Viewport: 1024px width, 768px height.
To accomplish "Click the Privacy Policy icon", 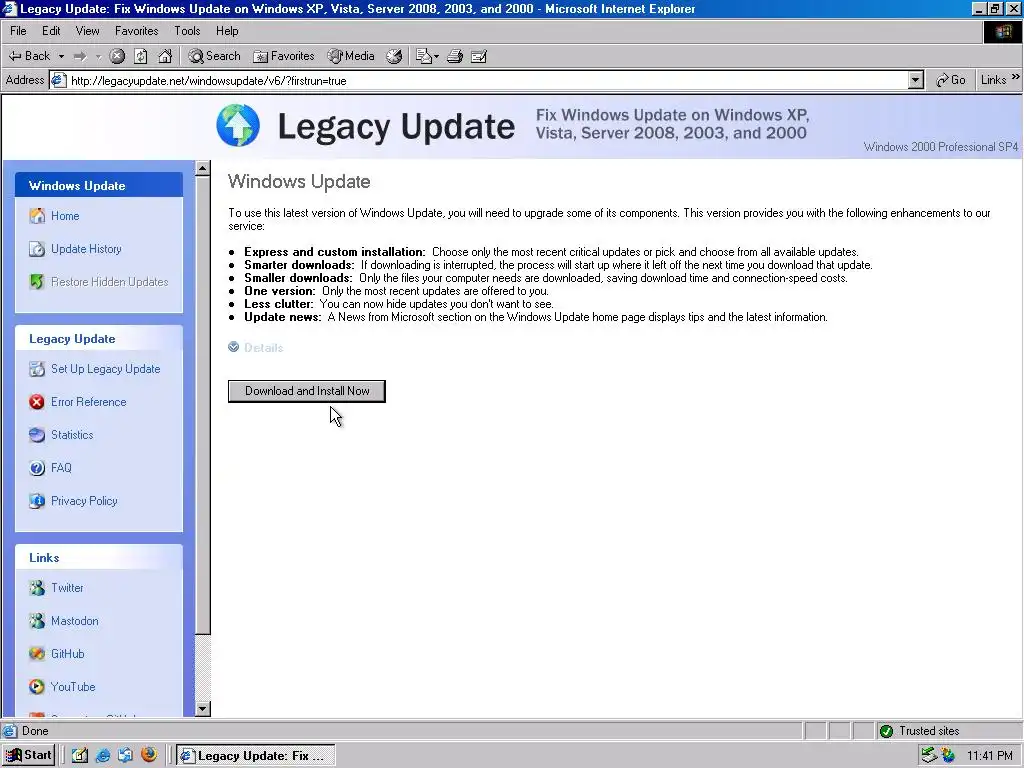I will pyautogui.click(x=37, y=501).
